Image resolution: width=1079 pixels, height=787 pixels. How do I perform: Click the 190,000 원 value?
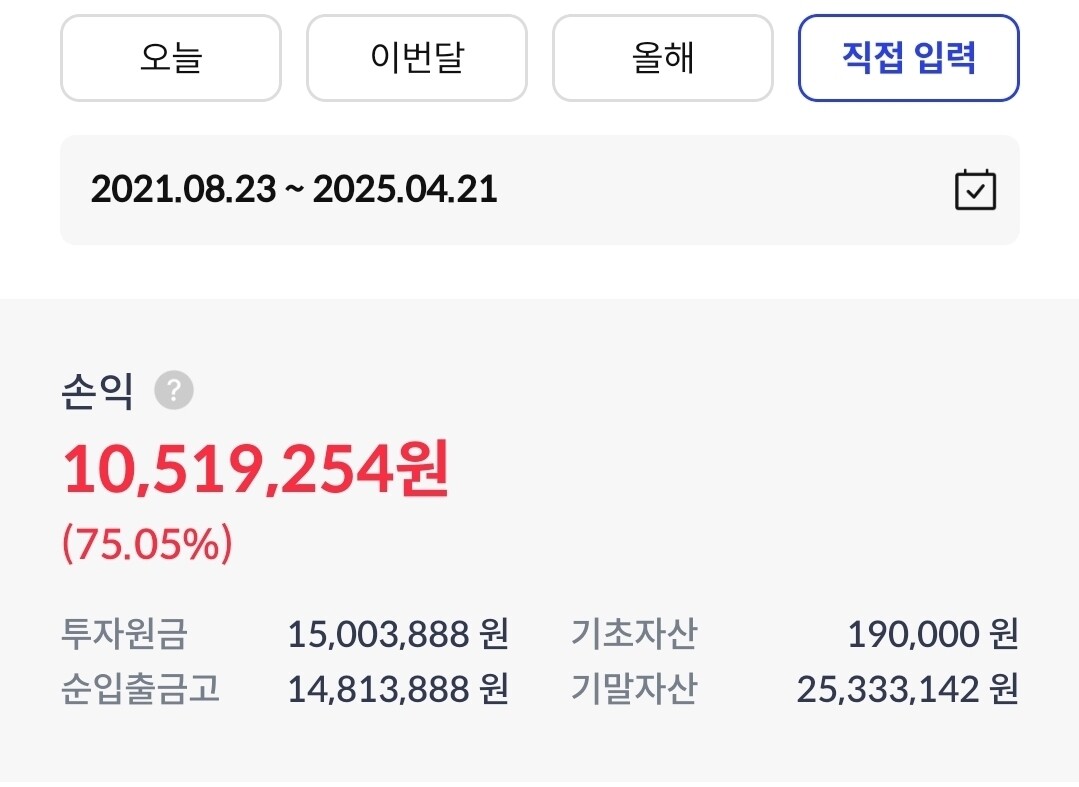click(932, 633)
